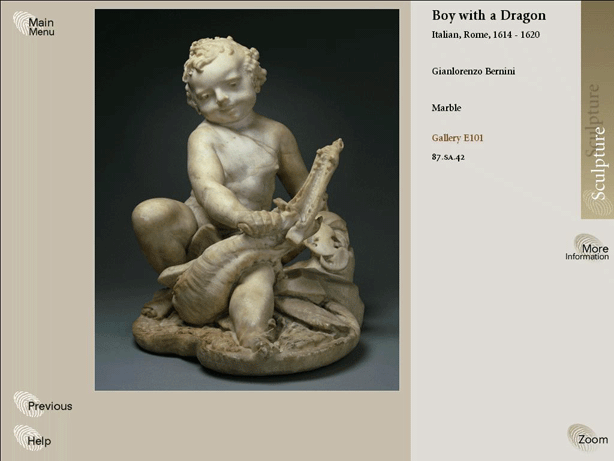The height and width of the screenshot is (461, 614).
Task: Click the fingerprint icon behind More Information
Action: 586,244
